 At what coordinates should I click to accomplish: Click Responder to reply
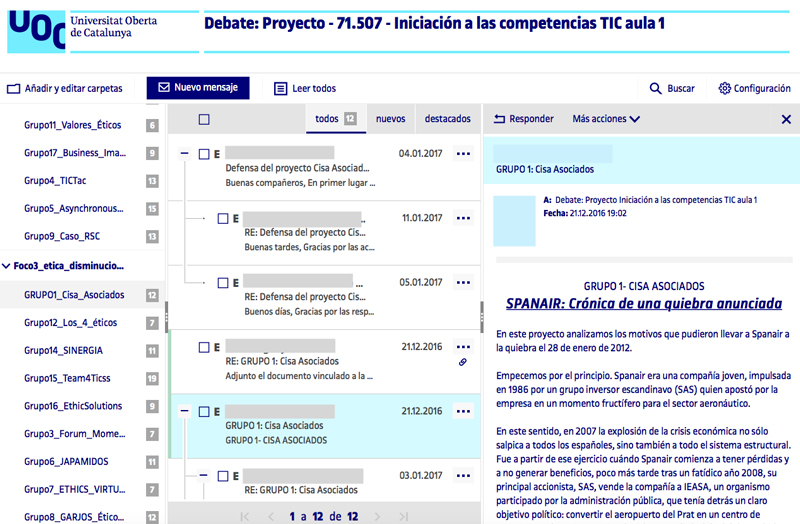(523, 119)
